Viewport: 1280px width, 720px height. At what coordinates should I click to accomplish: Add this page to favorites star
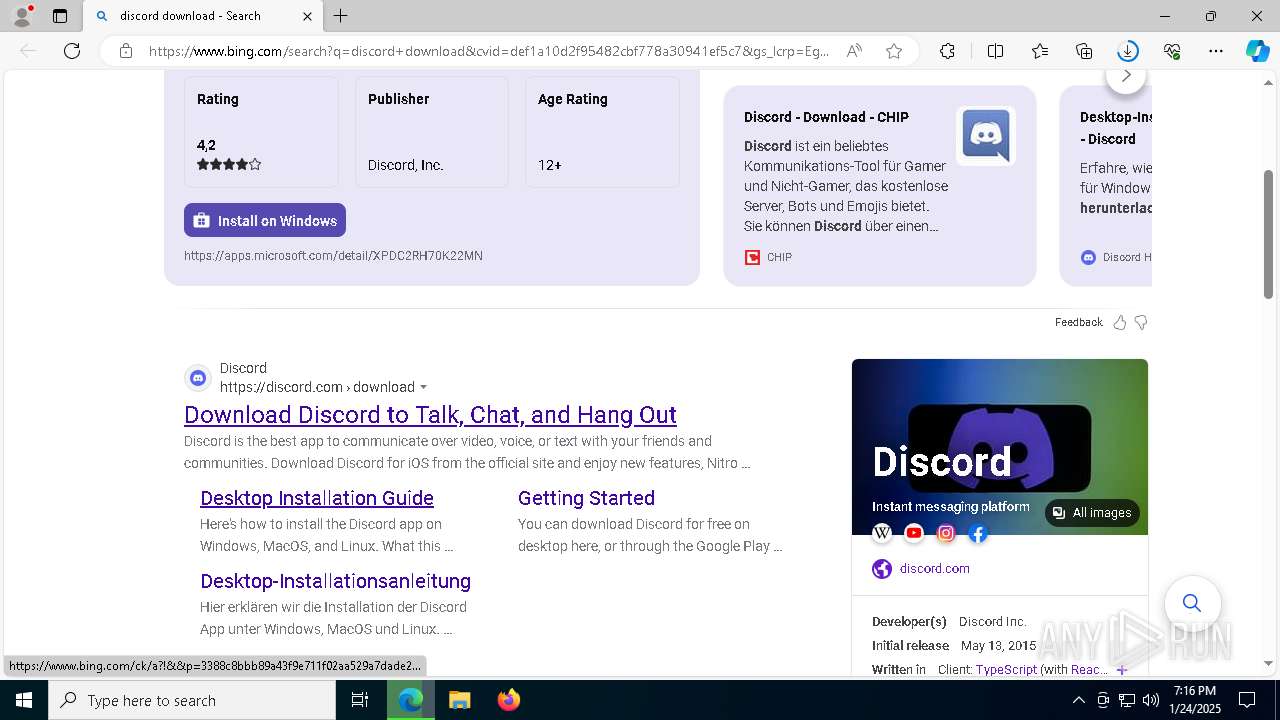tap(894, 51)
